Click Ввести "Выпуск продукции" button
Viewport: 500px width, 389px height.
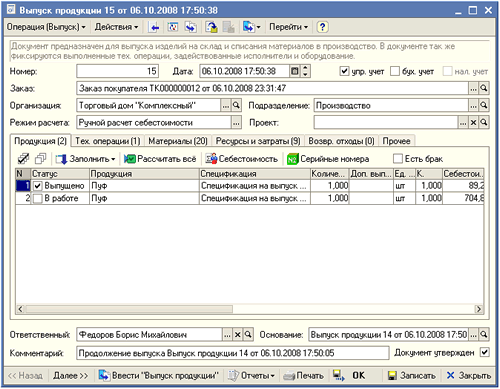159,376
